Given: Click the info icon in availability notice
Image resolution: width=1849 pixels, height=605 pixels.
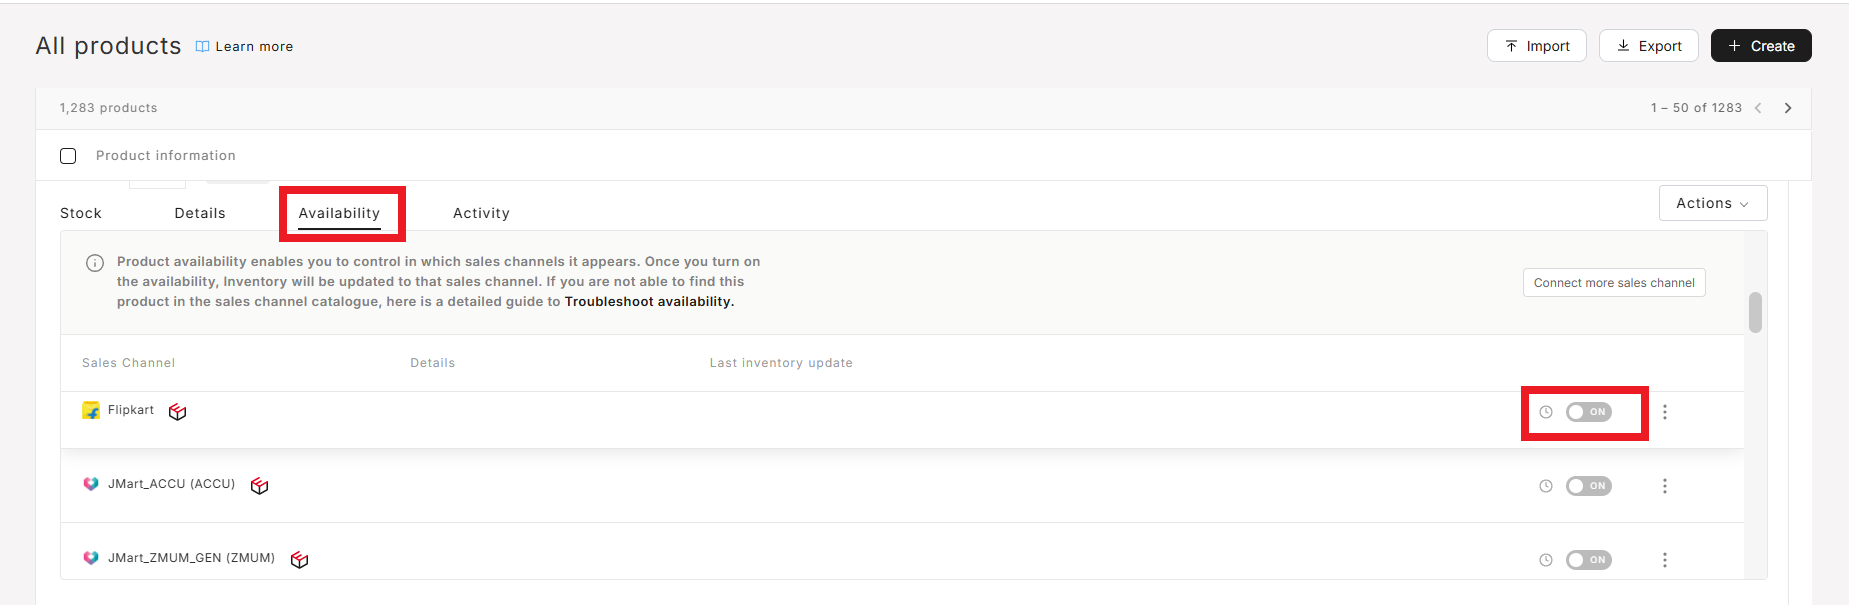Looking at the screenshot, I should point(95,263).
